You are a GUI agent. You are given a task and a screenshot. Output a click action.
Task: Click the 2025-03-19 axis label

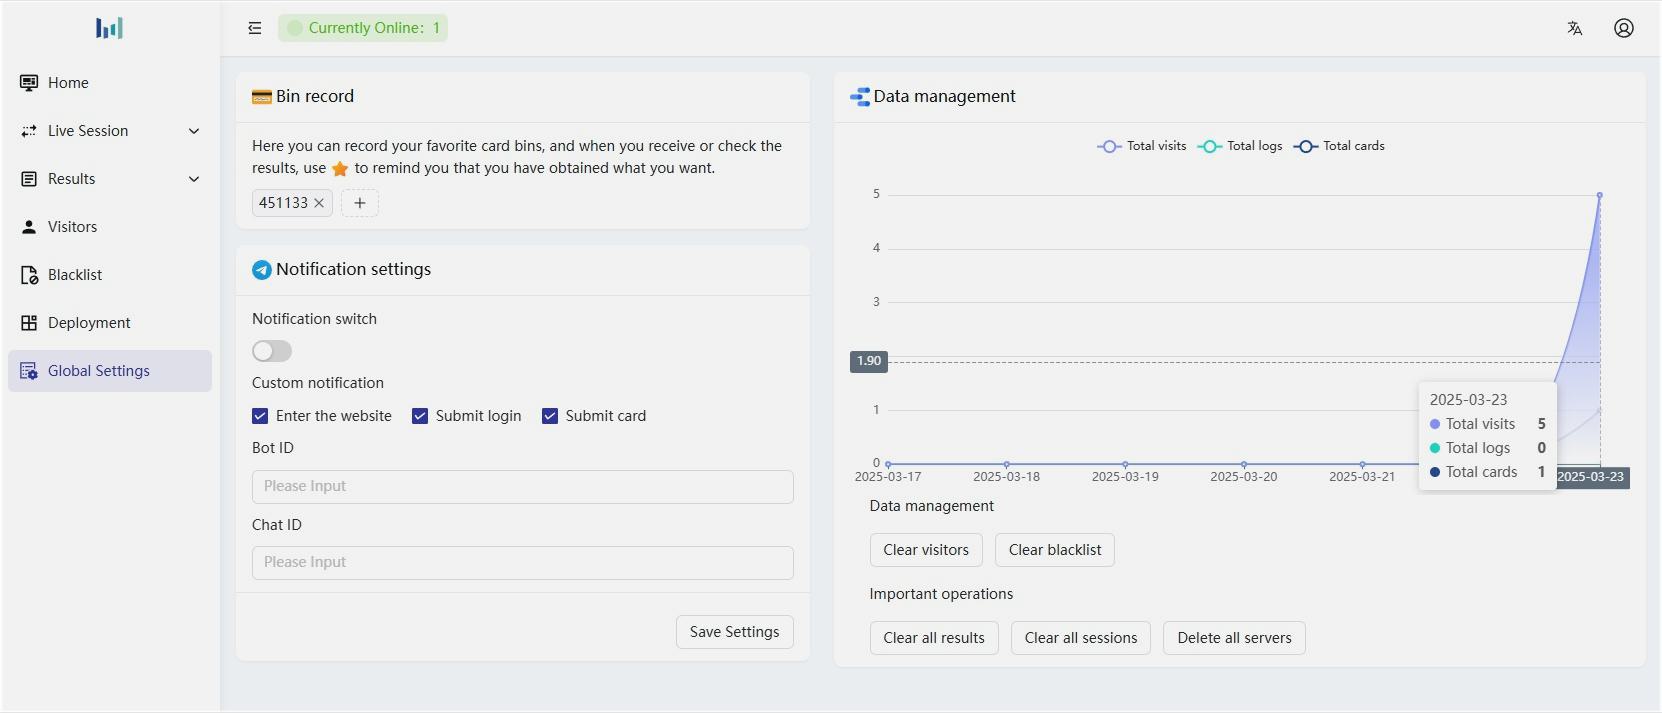(x=1125, y=477)
